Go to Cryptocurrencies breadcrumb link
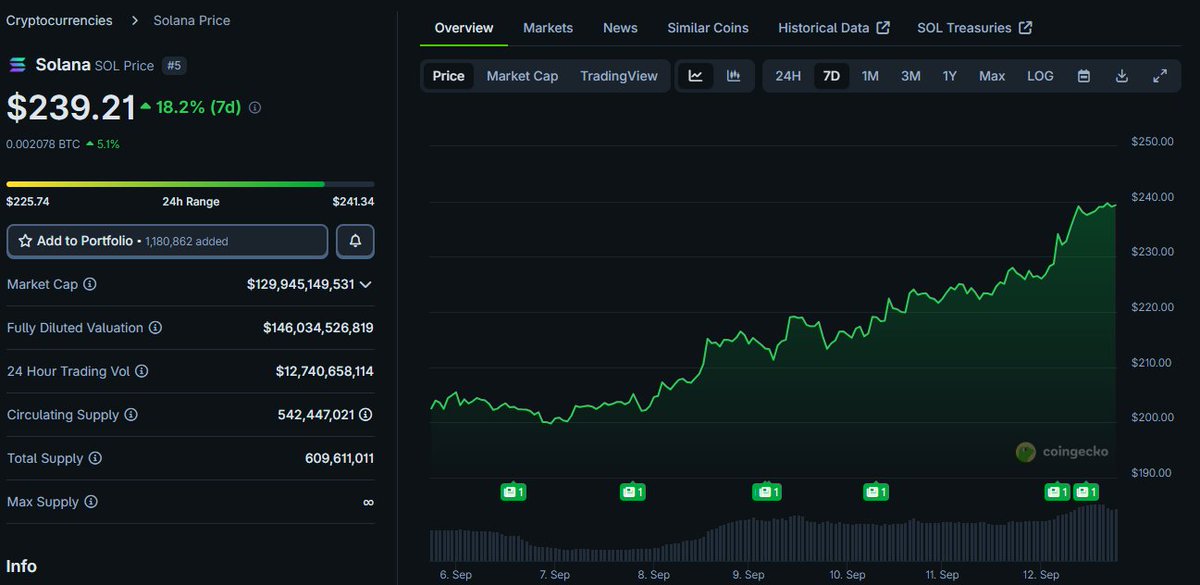 pos(59,20)
